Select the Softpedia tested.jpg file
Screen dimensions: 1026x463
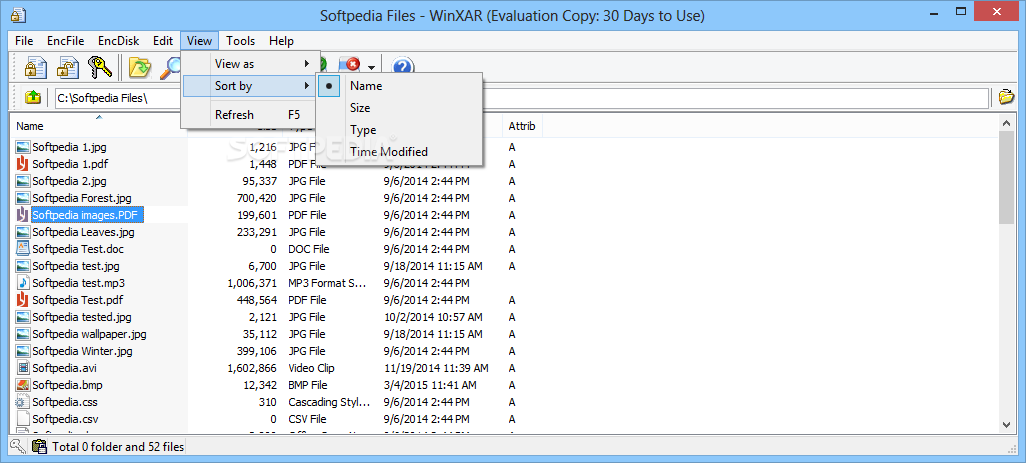(82, 317)
